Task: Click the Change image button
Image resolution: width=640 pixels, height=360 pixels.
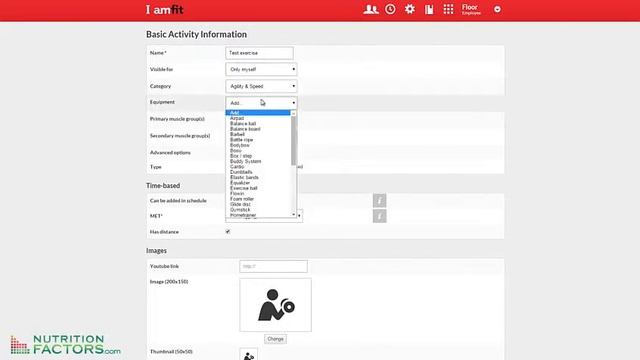Action: coord(275,339)
